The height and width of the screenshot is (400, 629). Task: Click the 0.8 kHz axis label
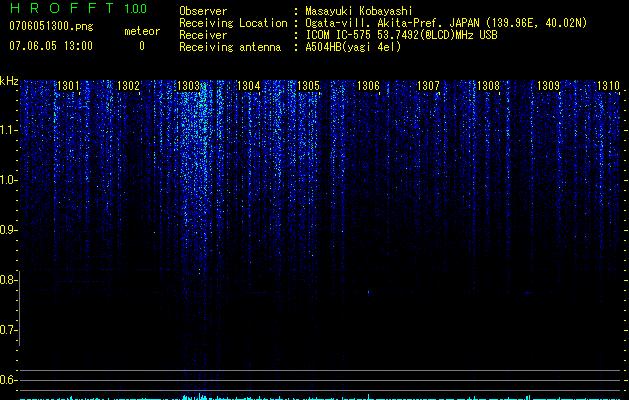[7, 280]
